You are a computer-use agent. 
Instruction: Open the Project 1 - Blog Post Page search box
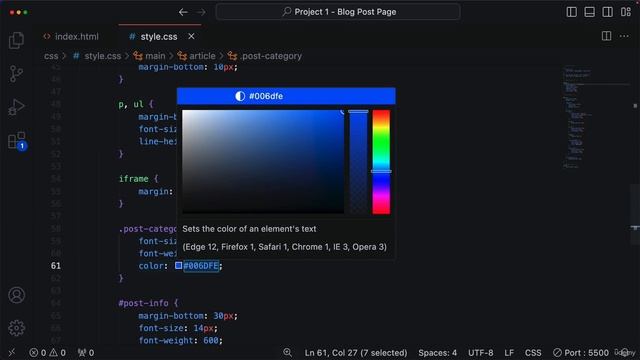(338, 12)
